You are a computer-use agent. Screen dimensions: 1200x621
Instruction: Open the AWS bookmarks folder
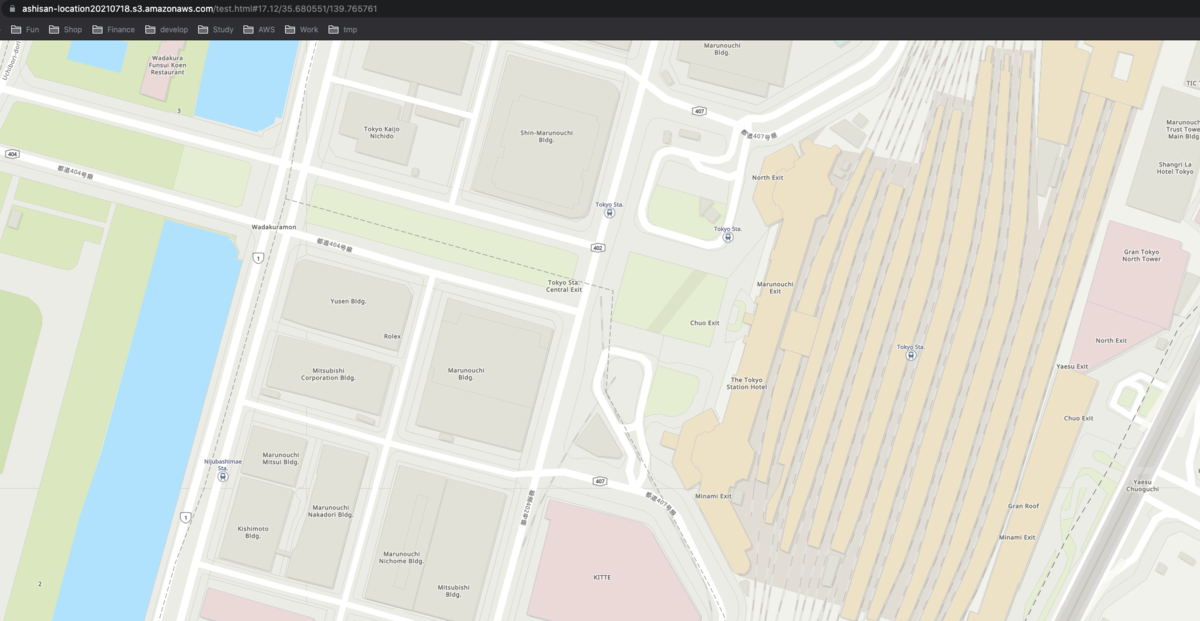(259, 29)
